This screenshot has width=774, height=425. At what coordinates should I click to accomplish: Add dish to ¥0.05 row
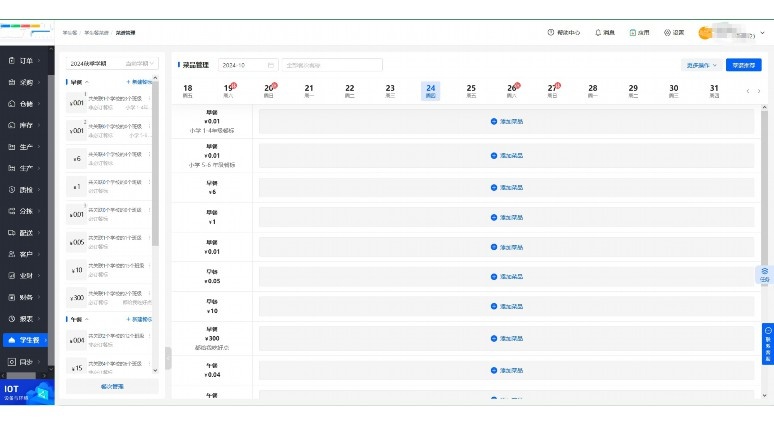pos(506,276)
